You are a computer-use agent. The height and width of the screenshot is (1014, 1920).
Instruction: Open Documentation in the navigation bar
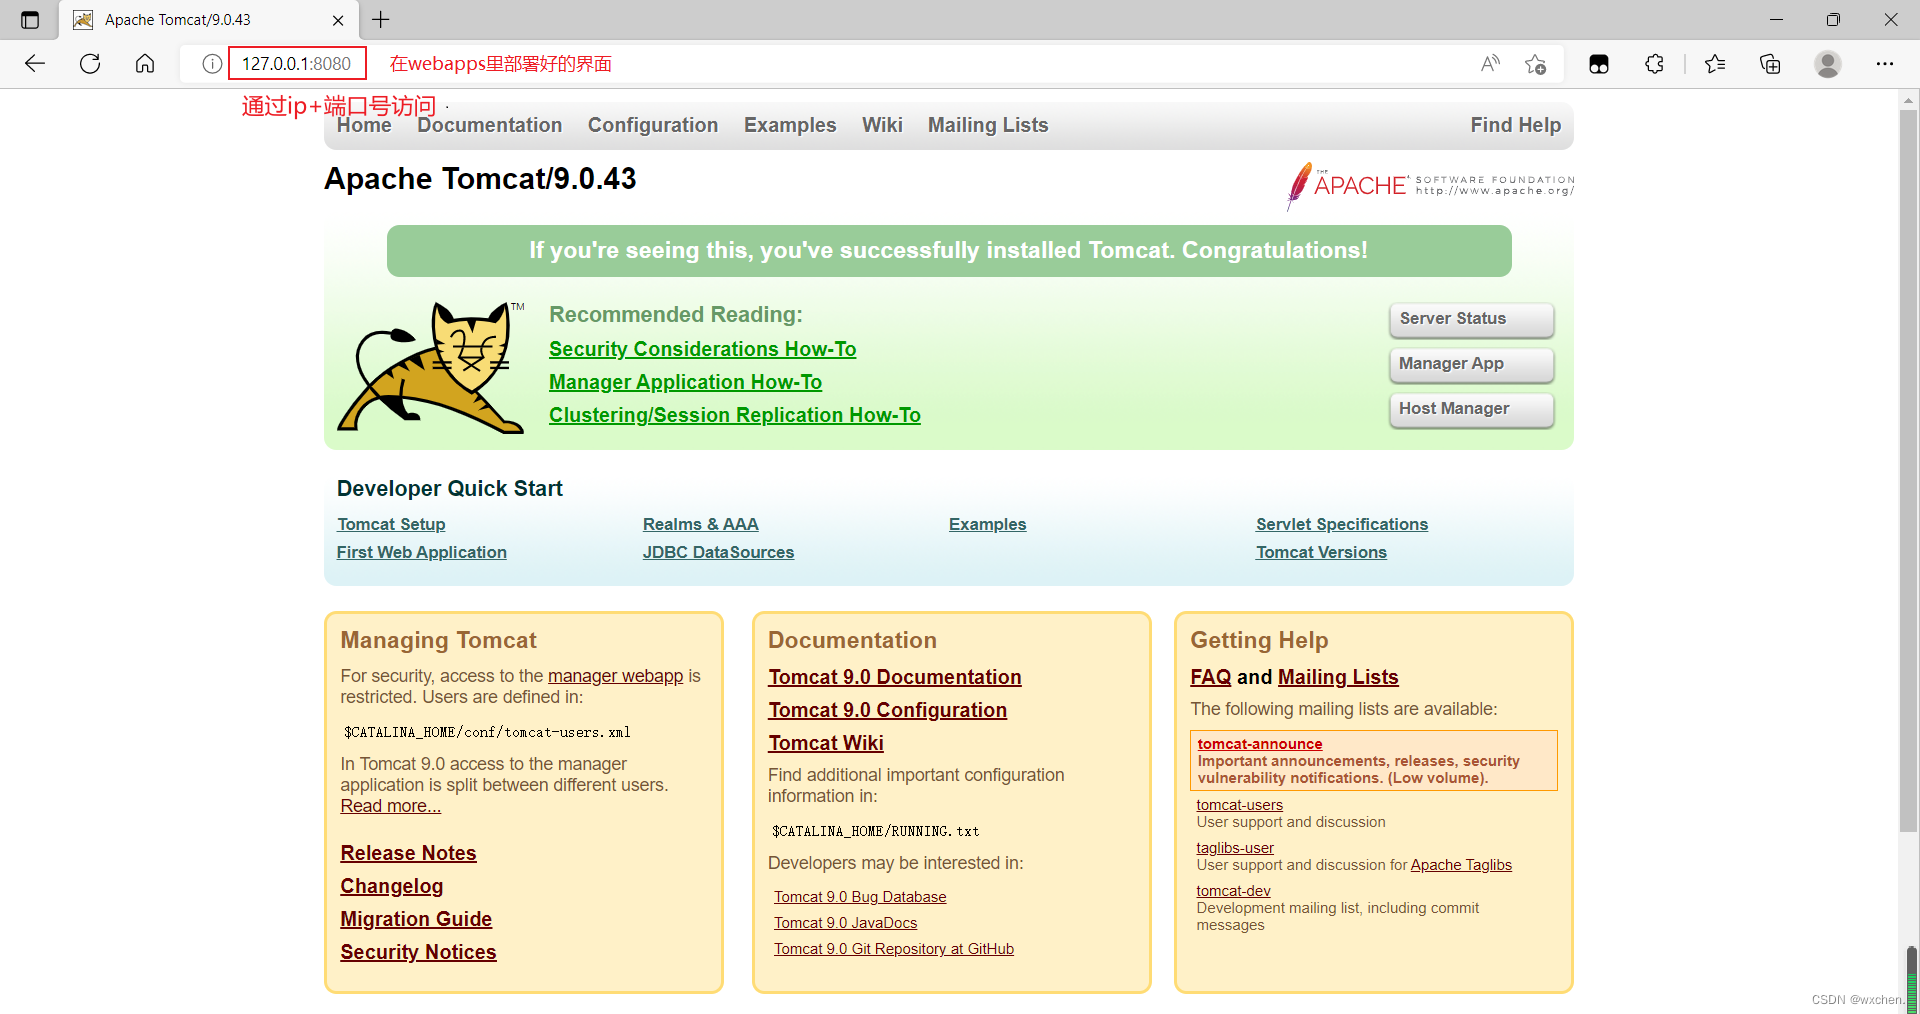point(489,125)
